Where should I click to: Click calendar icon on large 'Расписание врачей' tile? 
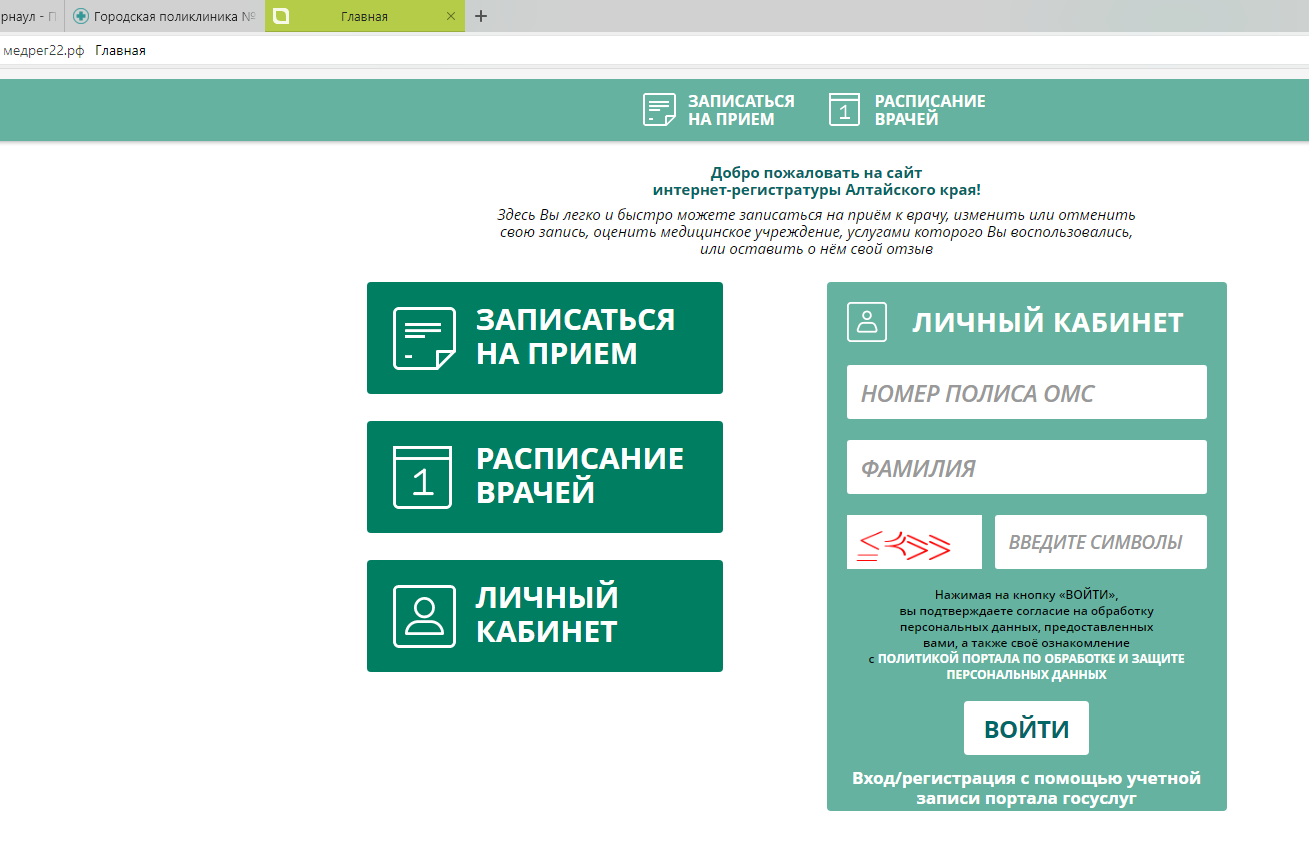[x=424, y=477]
